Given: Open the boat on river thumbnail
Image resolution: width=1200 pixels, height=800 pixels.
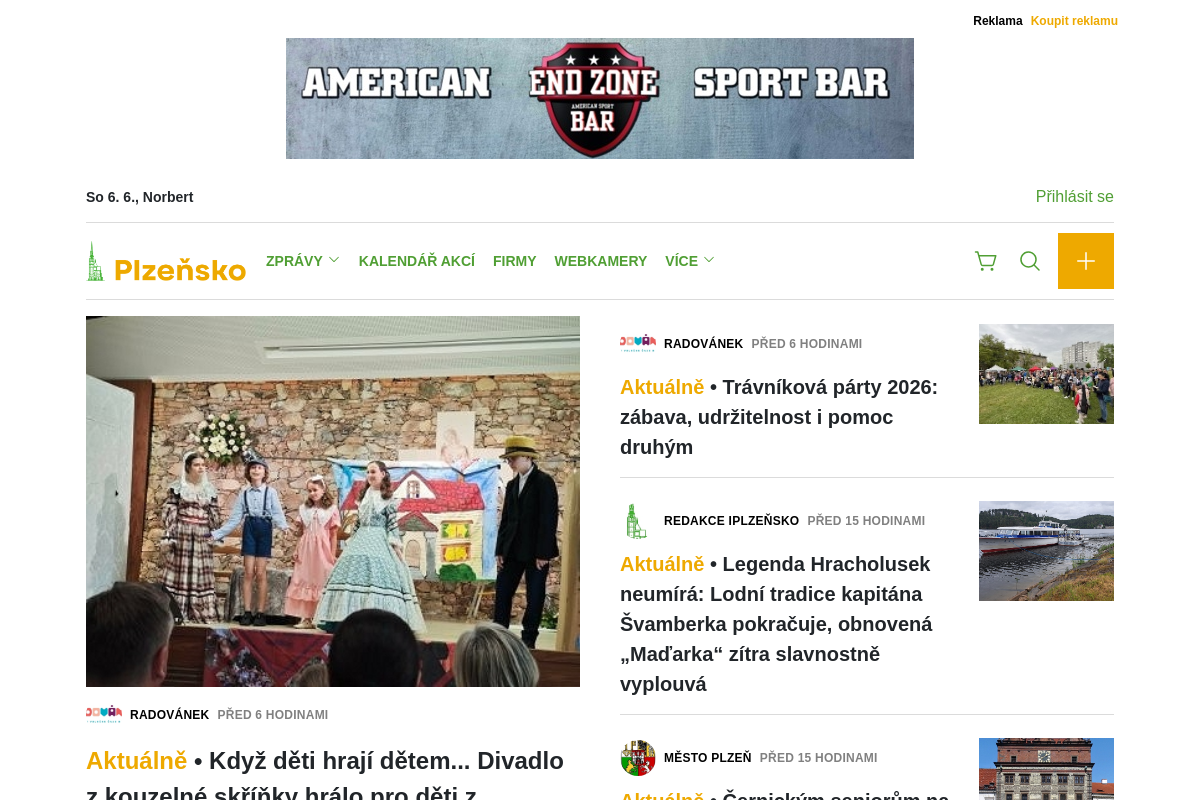Looking at the screenshot, I should [x=1046, y=551].
